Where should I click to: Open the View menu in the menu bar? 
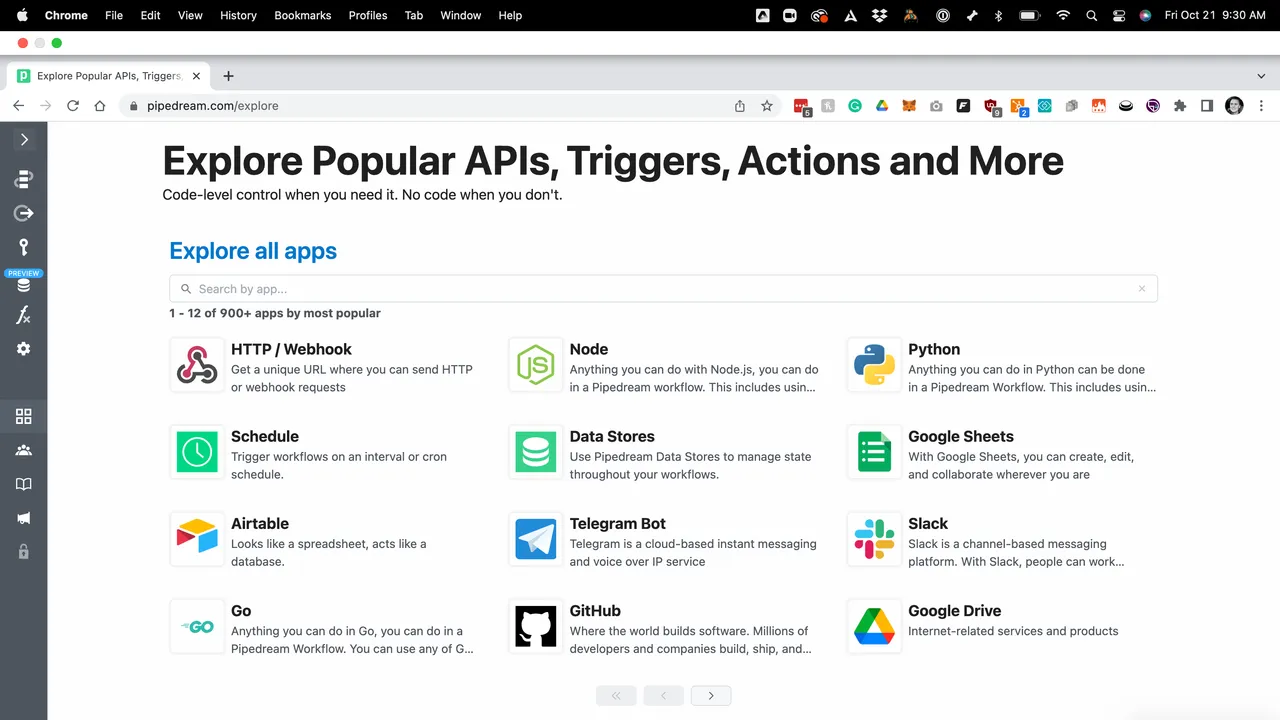tap(190, 15)
